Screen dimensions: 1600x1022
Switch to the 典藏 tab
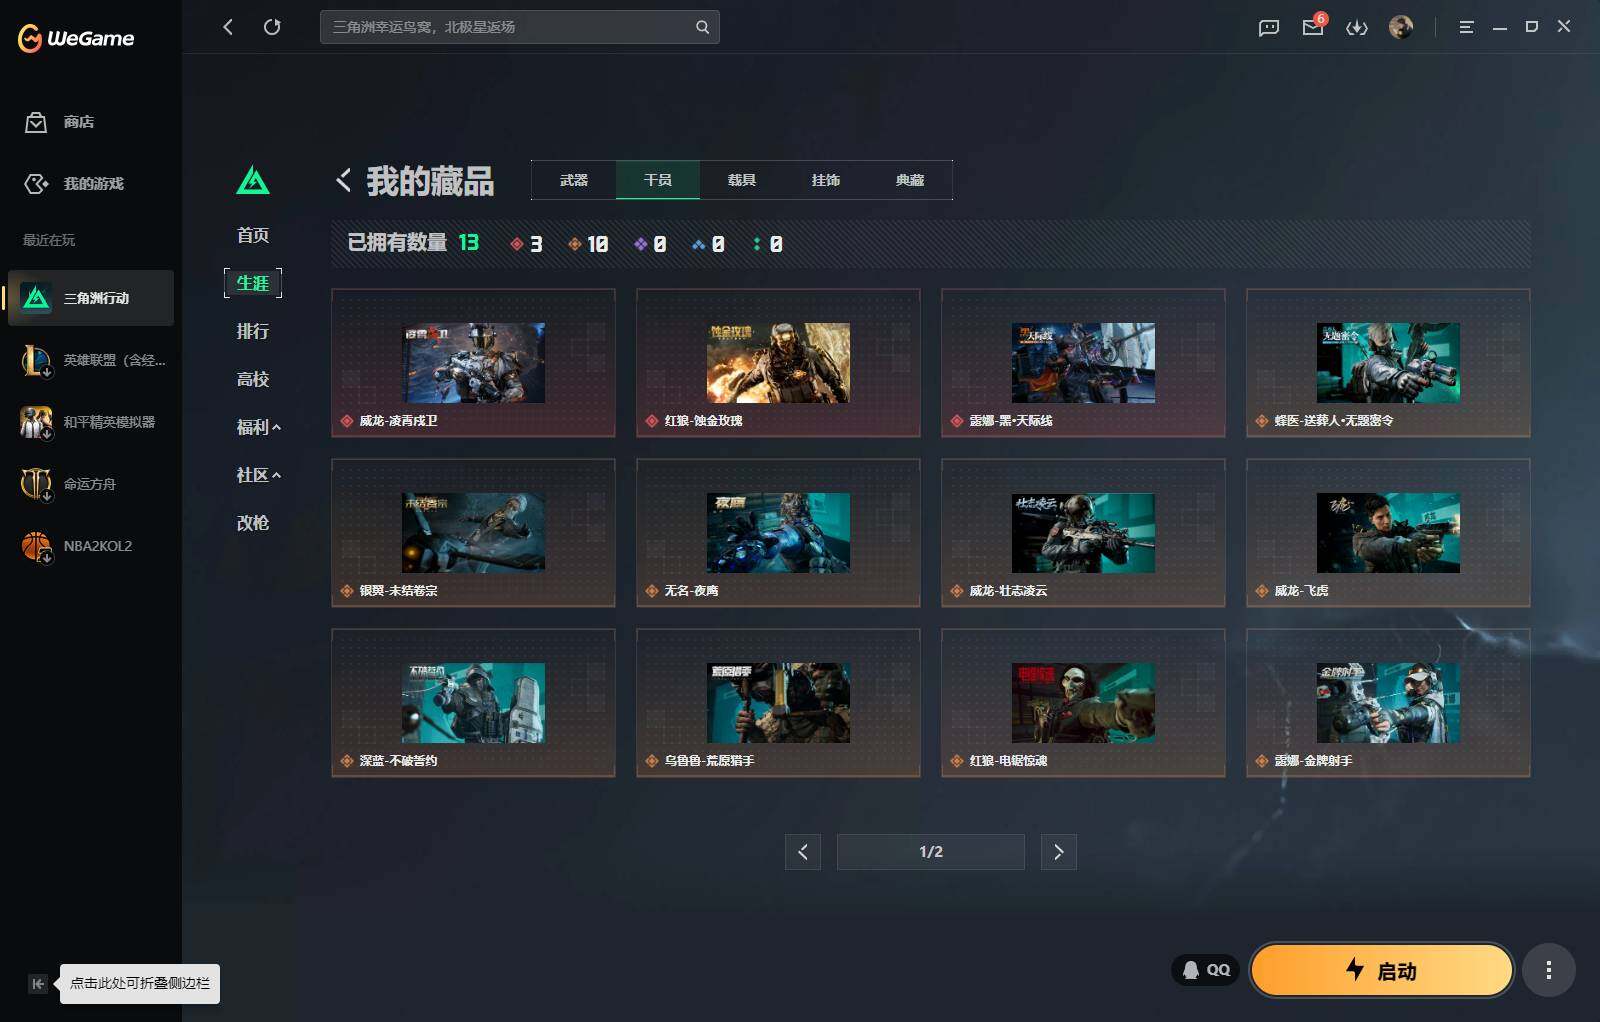point(910,180)
